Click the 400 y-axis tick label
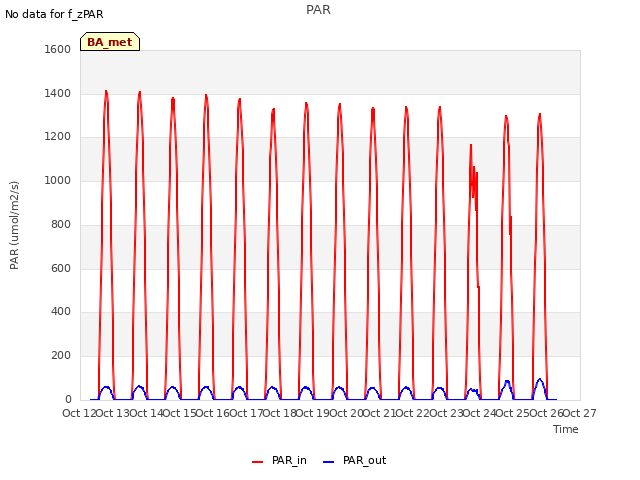640x480 pixels. tap(61, 311)
